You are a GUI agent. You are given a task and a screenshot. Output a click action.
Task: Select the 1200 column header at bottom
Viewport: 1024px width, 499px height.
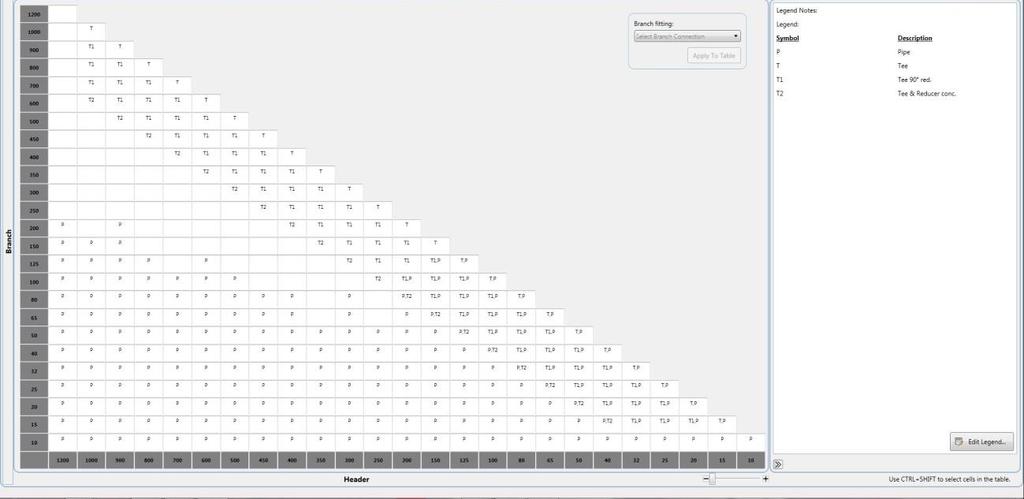(x=63, y=460)
